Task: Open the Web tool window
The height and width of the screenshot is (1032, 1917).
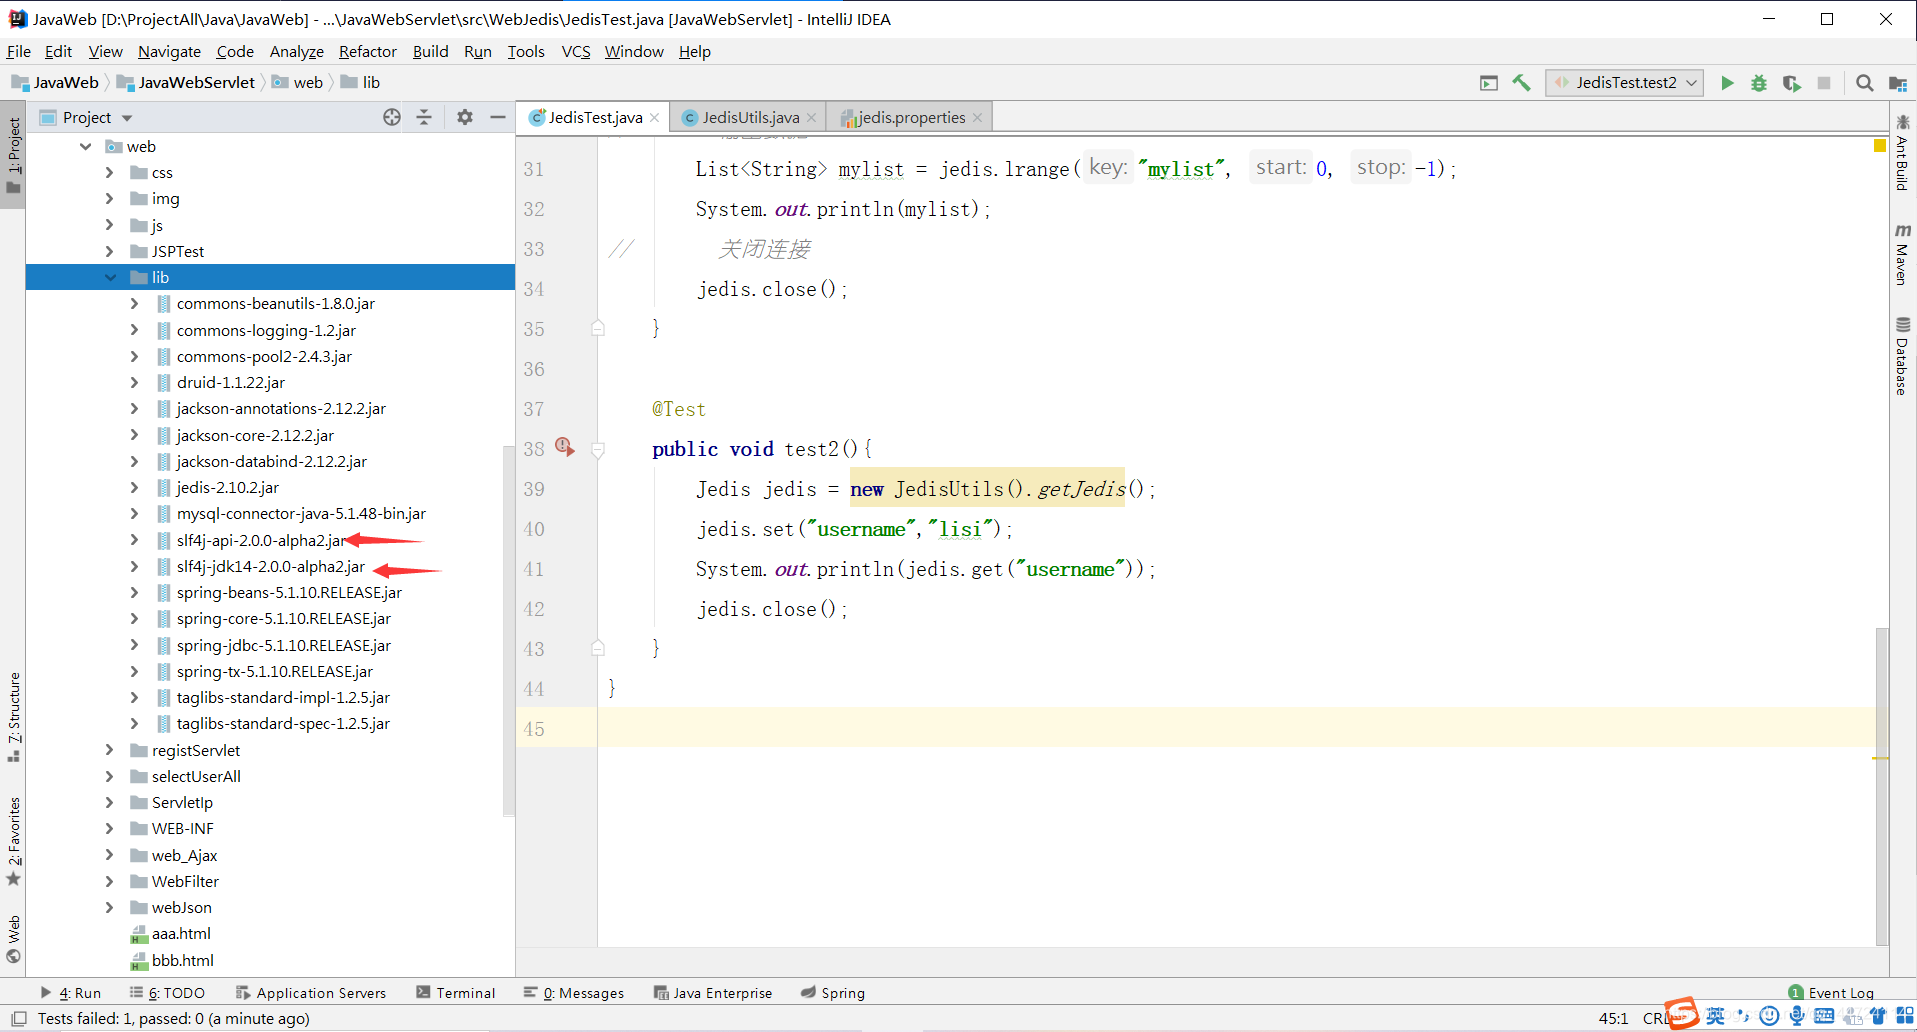Action: 14,940
